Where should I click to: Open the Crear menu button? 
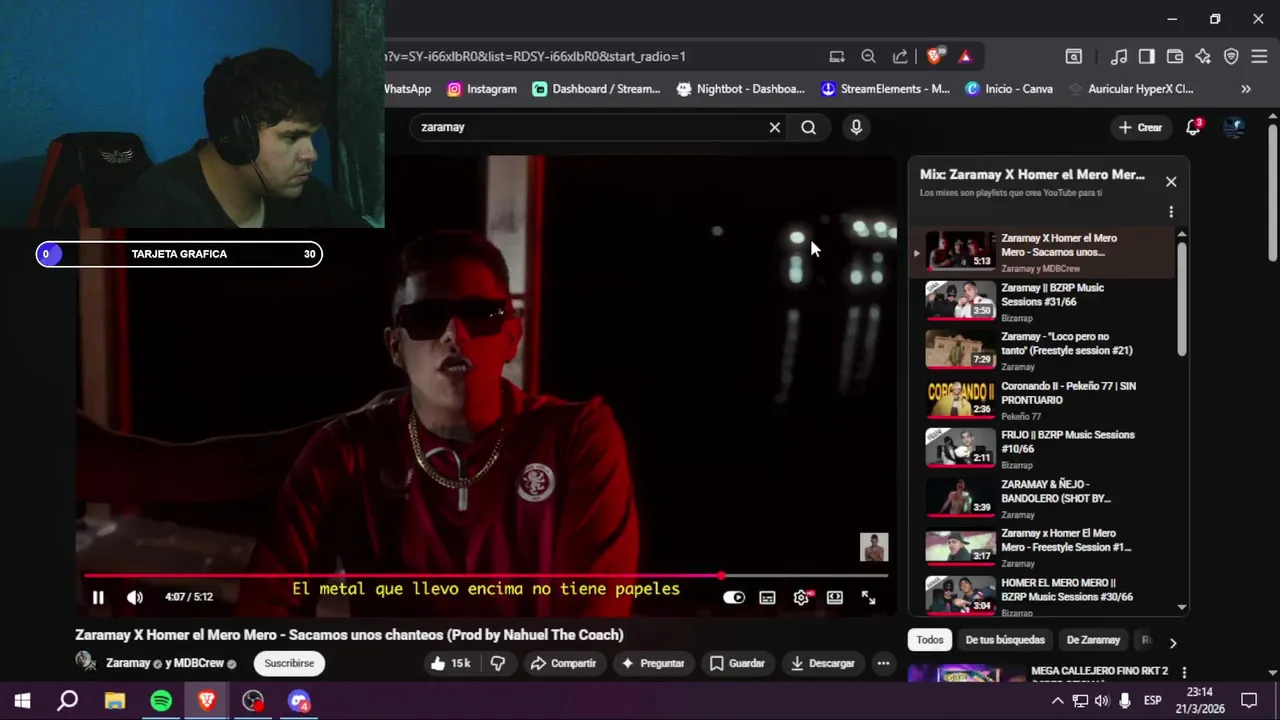pyautogui.click(x=1140, y=127)
